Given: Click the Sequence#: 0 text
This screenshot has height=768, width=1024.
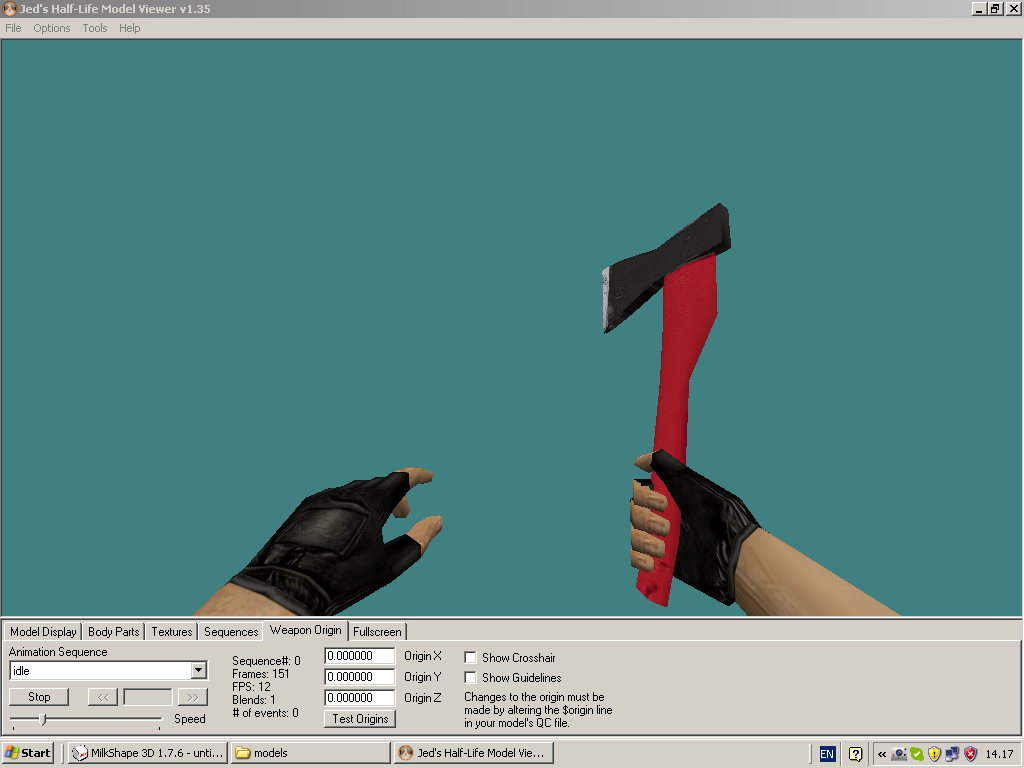Looking at the screenshot, I should (x=266, y=661).
